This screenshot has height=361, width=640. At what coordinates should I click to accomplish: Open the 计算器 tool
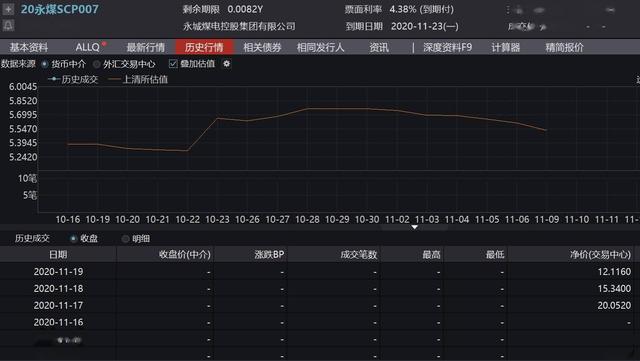(506, 47)
